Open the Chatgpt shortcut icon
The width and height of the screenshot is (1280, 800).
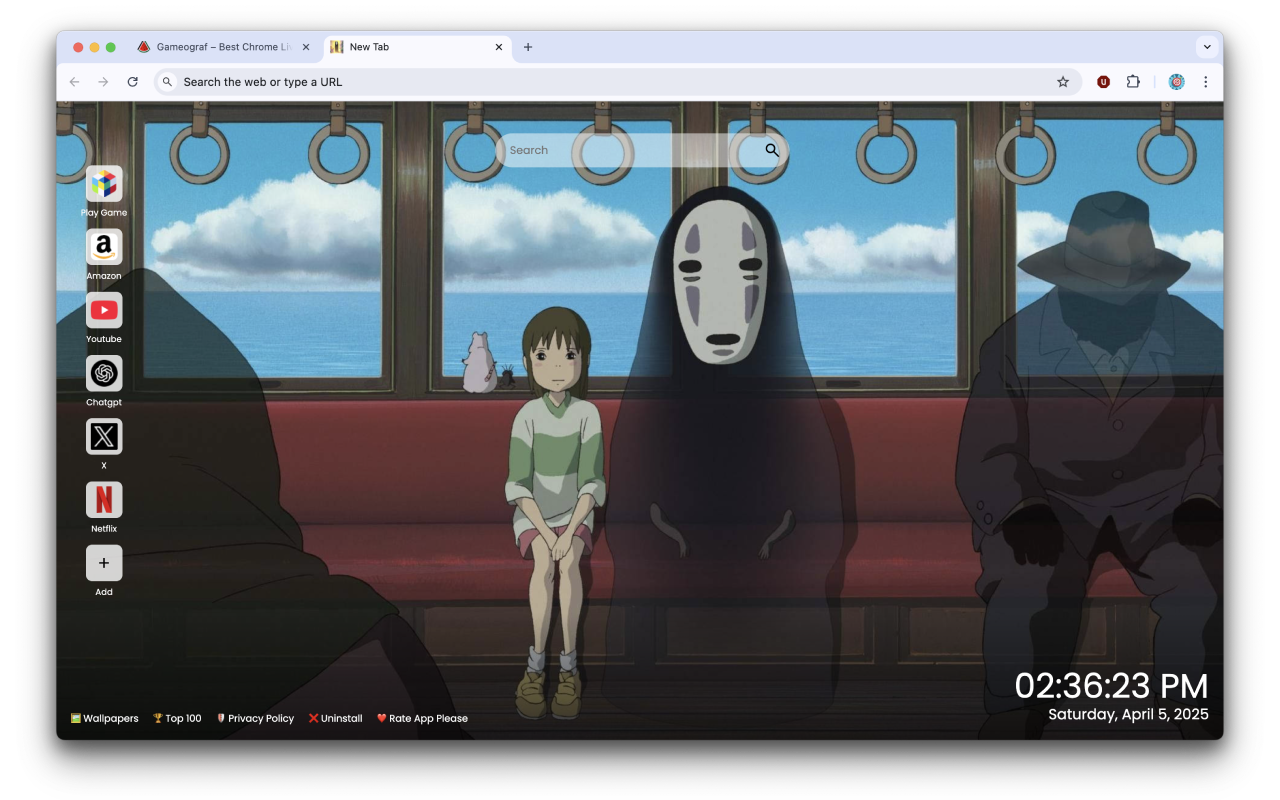point(104,373)
